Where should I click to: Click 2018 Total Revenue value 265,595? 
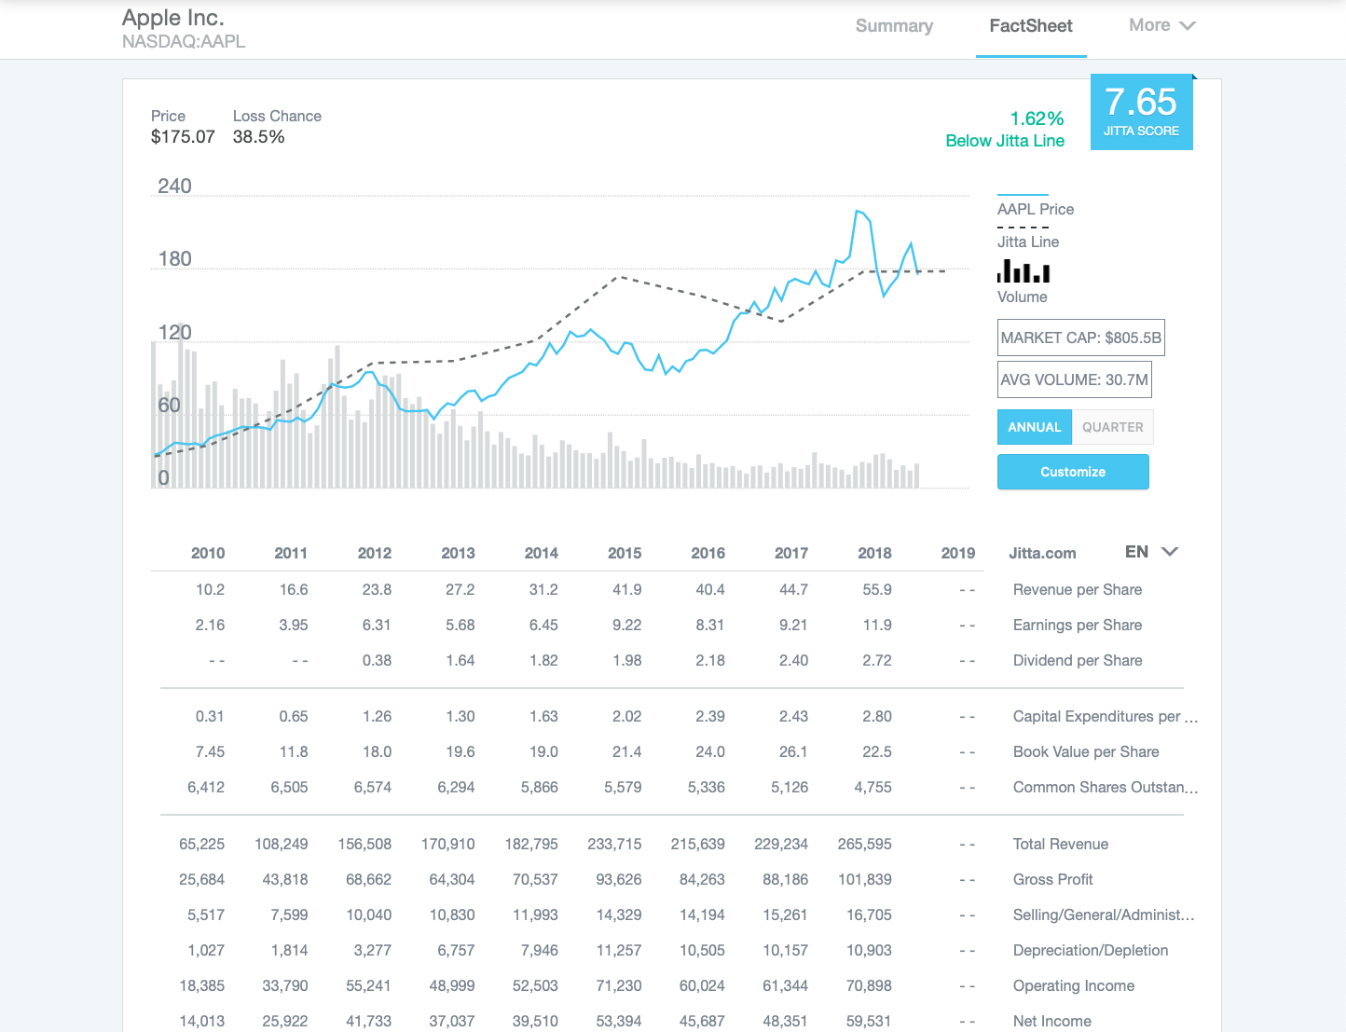865,844
